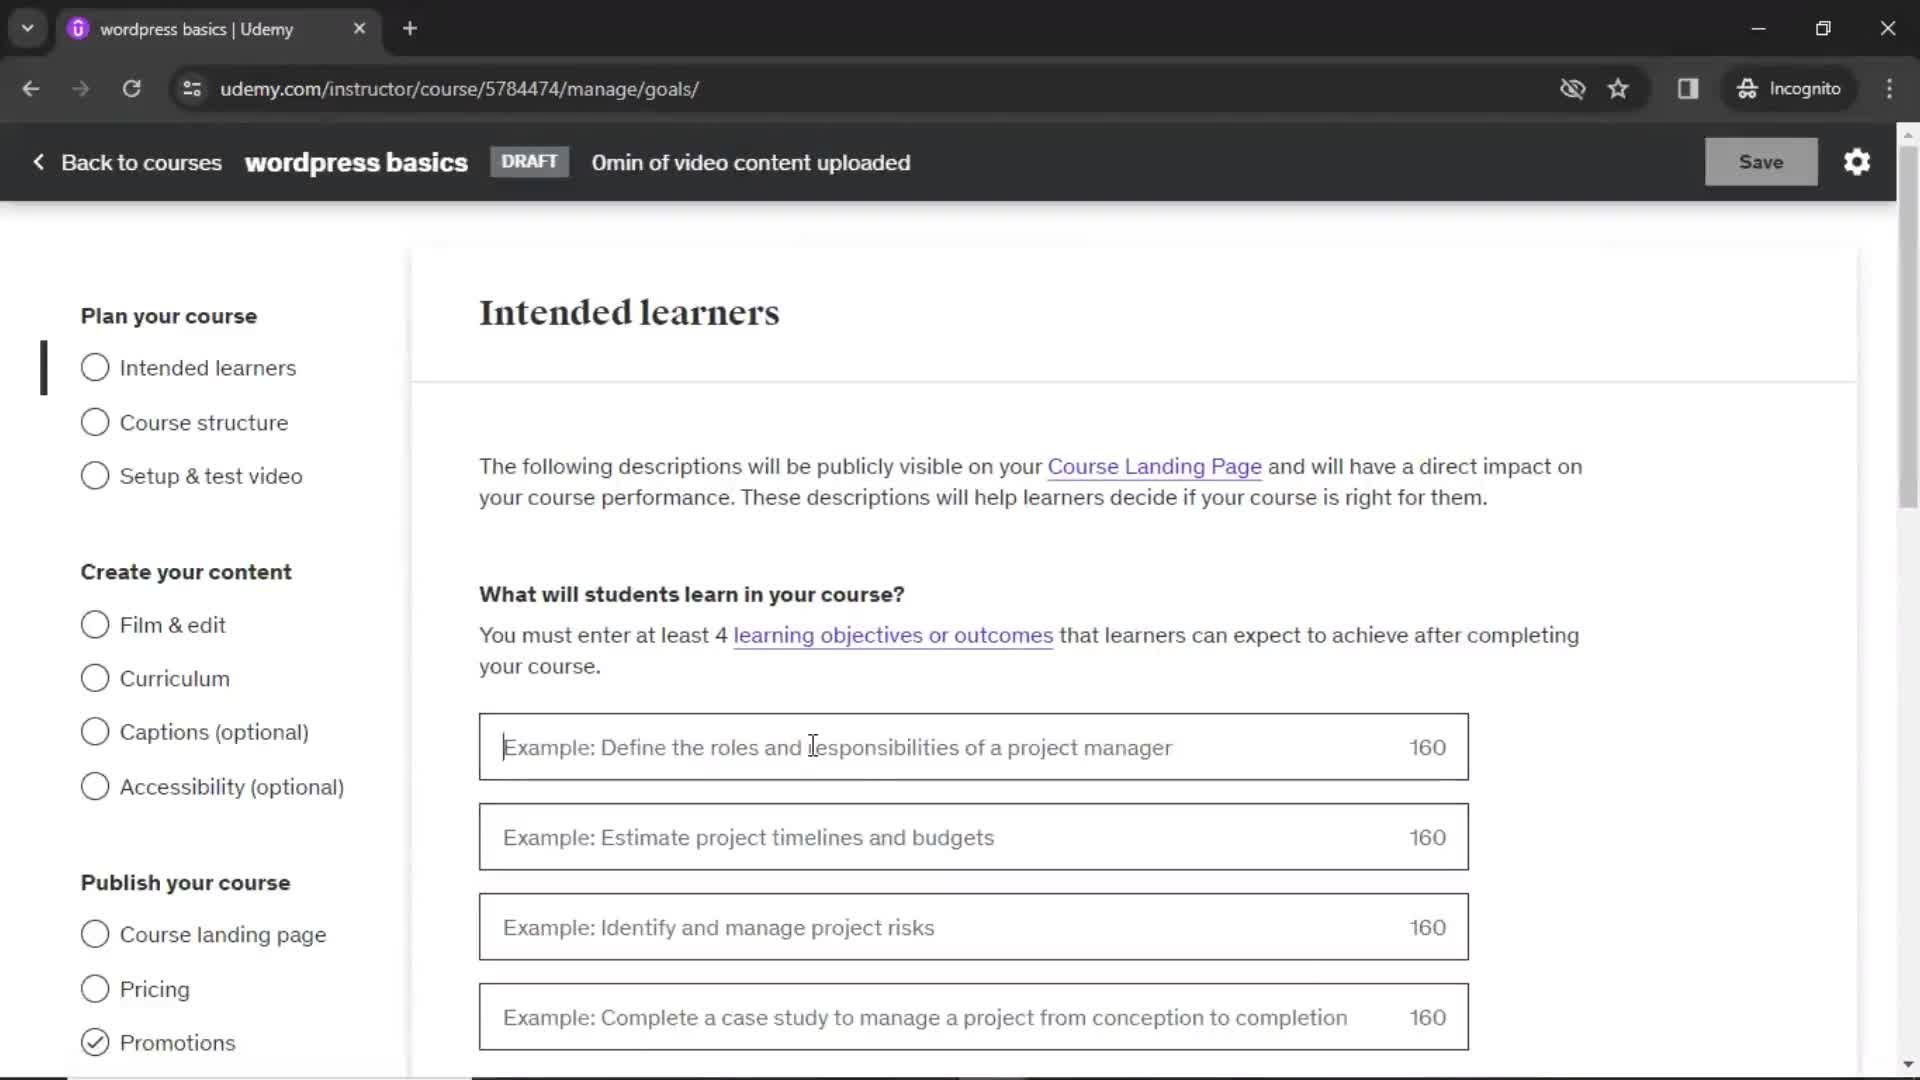Click the browser back arrow
This screenshot has width=1920, height=1080.
tap(31, 89)
